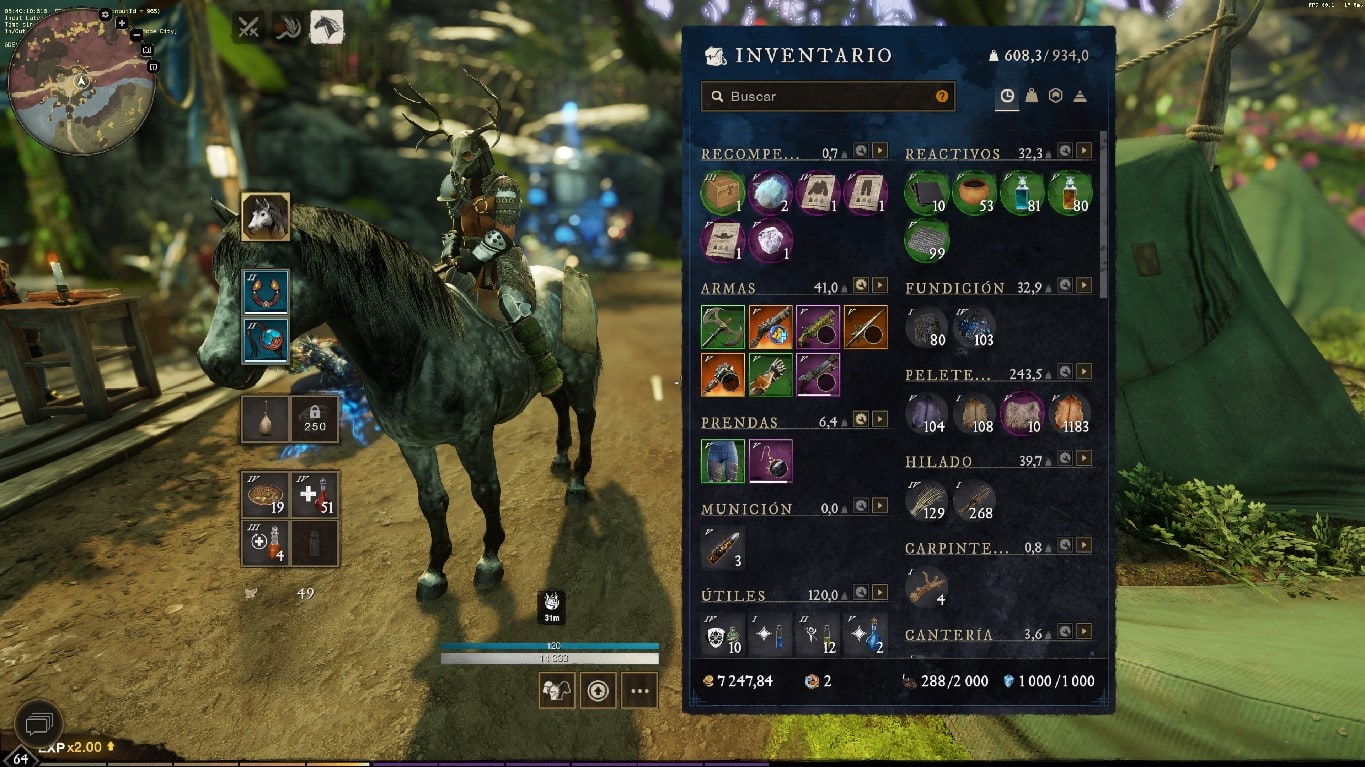Collapse the PELETE... category arrow

tap(1084, 373)
